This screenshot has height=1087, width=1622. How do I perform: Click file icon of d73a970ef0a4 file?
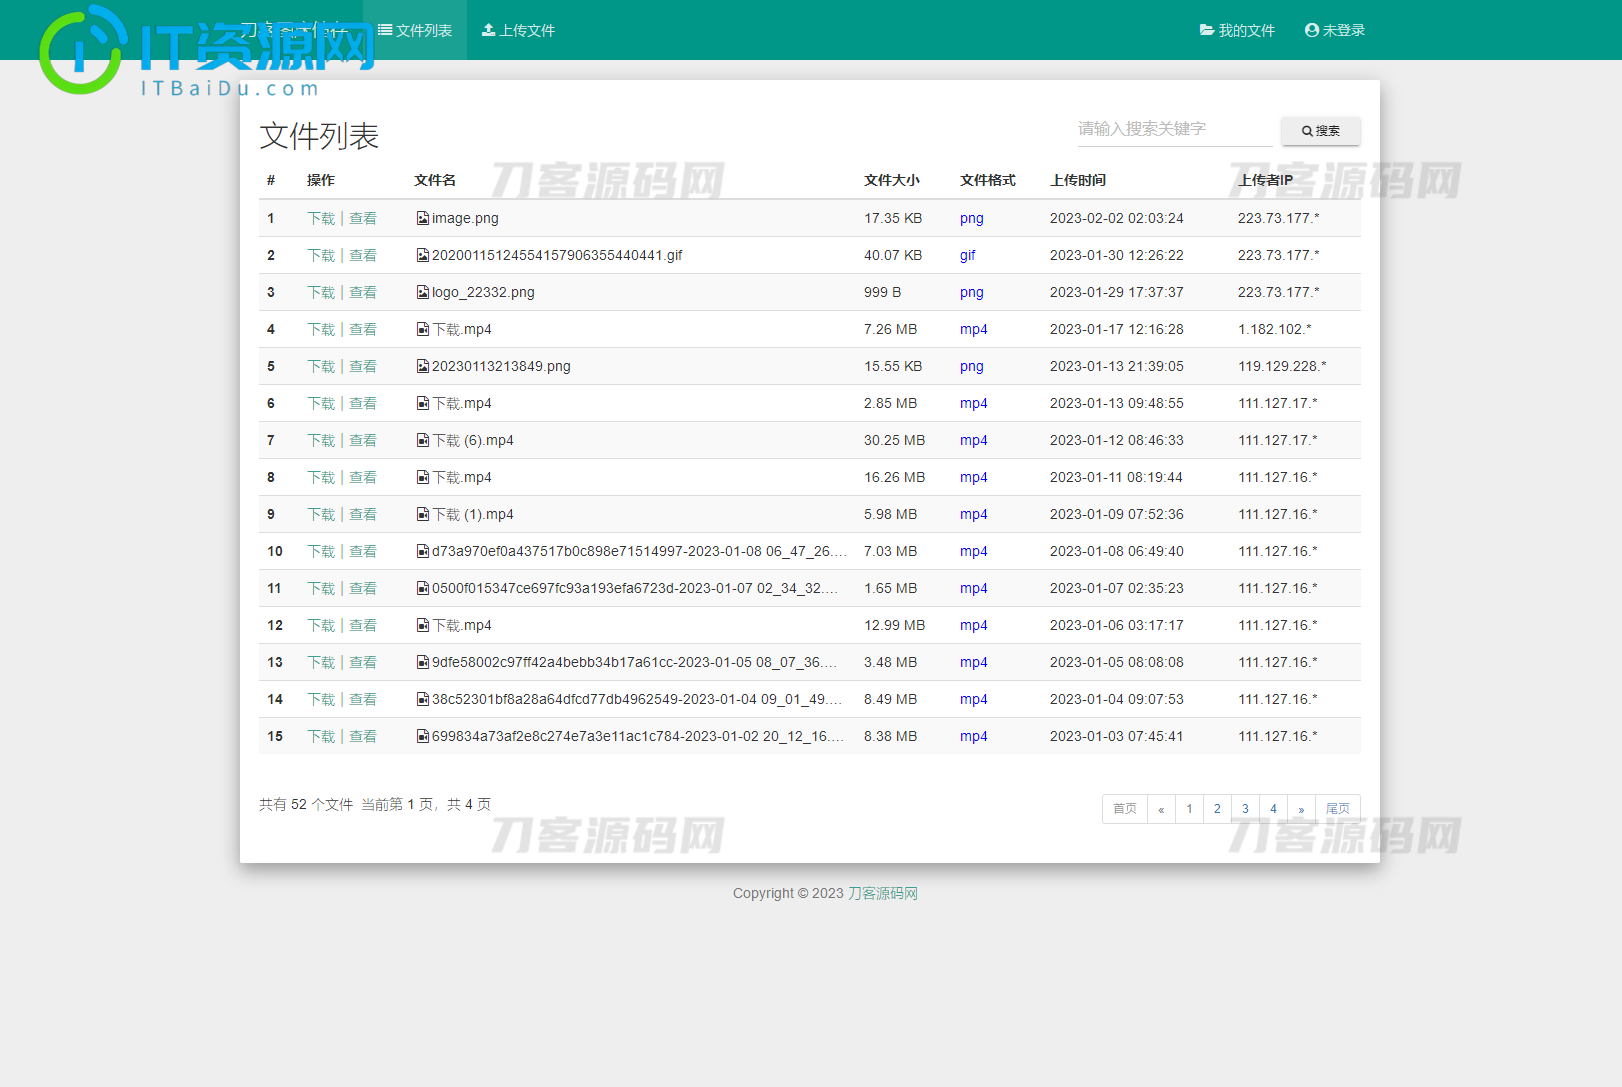pyautogui.click(x=423, y=551)
